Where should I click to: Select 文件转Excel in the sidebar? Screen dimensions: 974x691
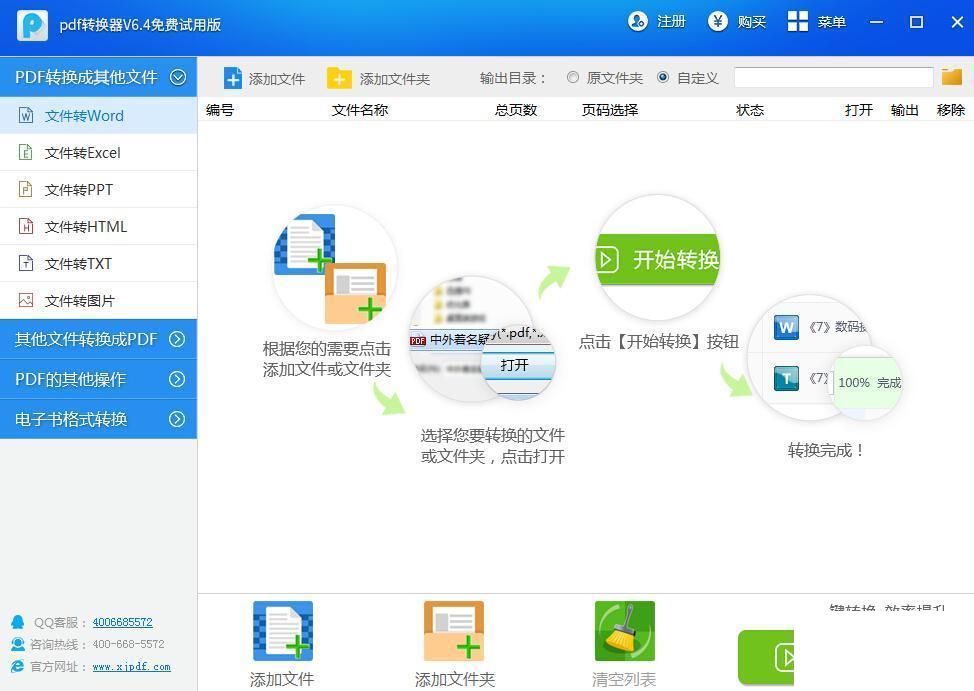coord(99,152)
